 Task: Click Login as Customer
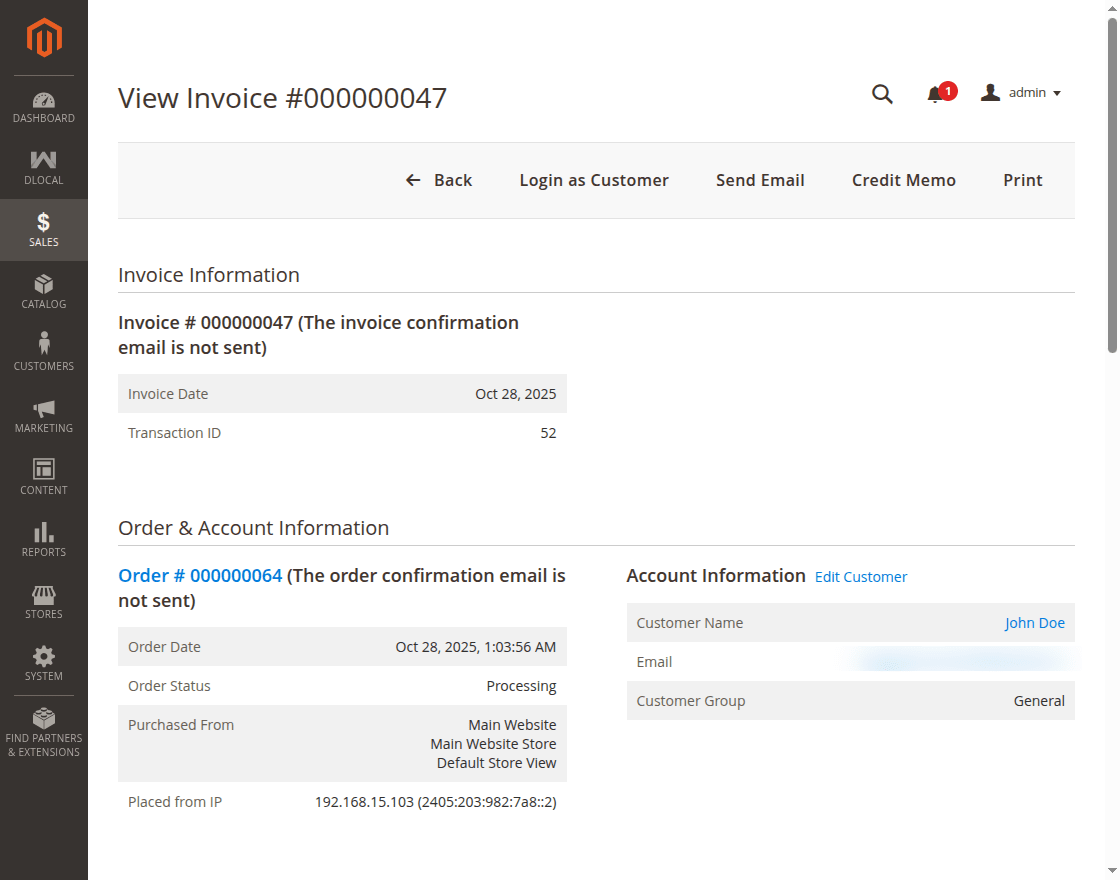click(x=594, y=180)
